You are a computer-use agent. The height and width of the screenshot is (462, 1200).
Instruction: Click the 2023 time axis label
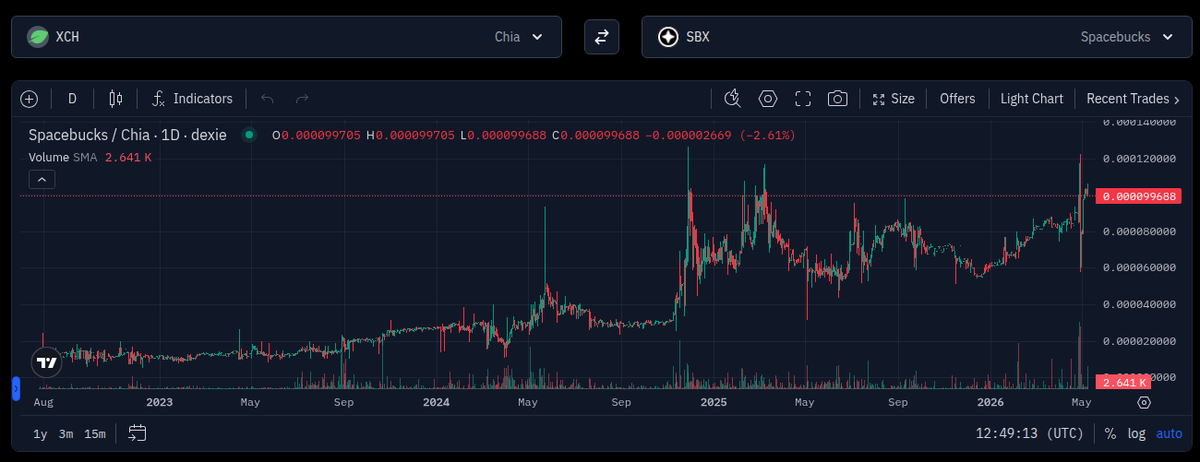[x=159, y=402]
